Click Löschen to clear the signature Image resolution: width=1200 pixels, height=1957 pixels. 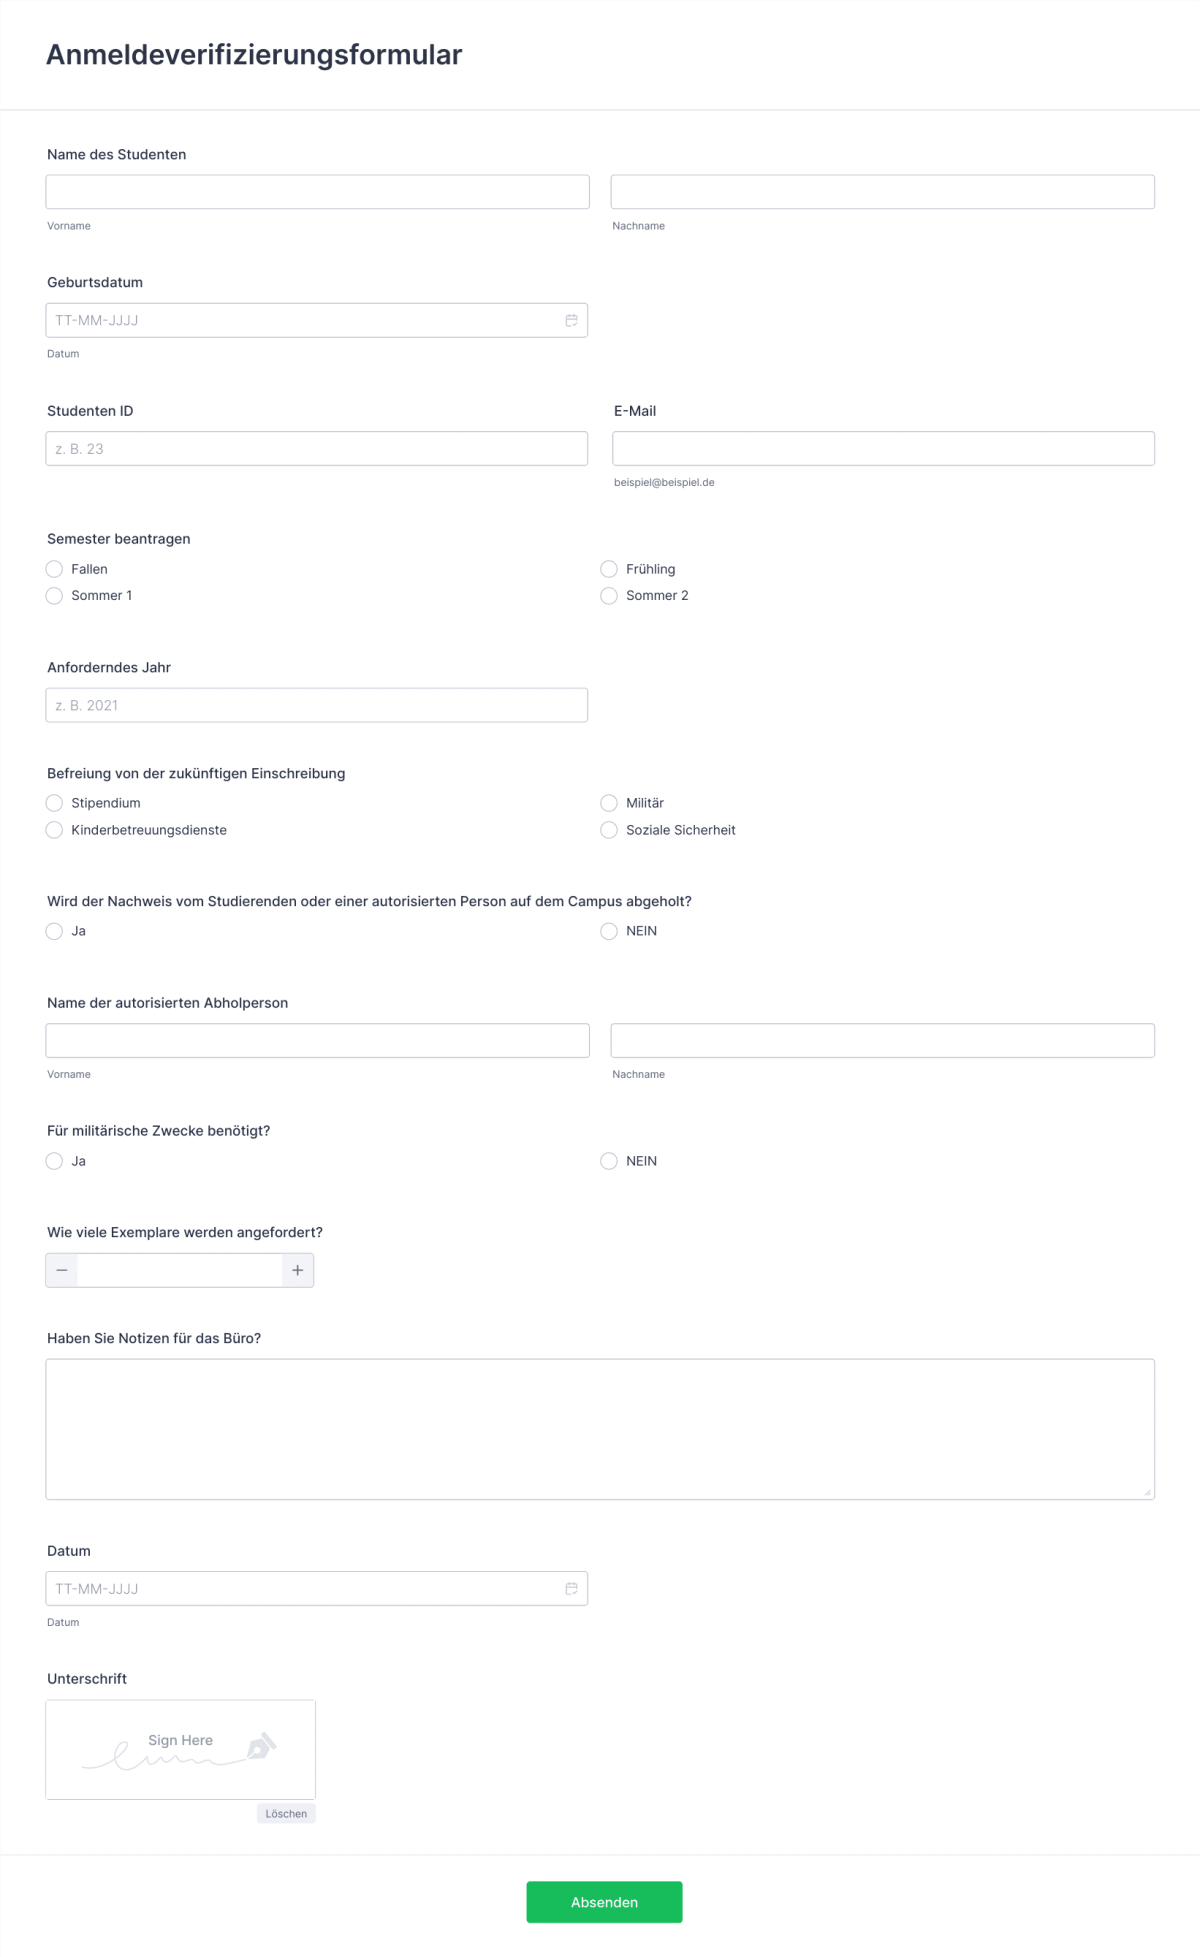point(285,1813)
